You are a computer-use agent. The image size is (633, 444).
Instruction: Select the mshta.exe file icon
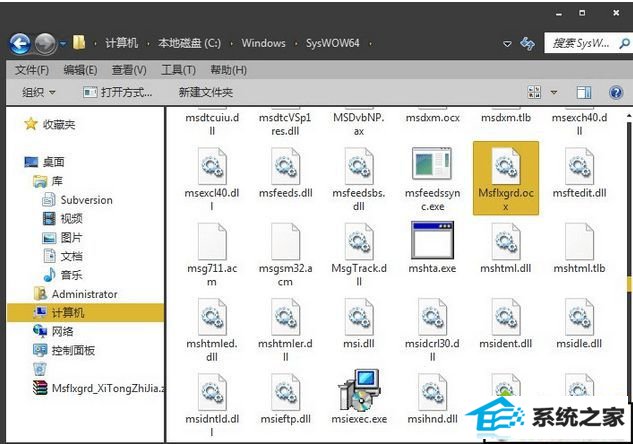click(x=432, y=242)
